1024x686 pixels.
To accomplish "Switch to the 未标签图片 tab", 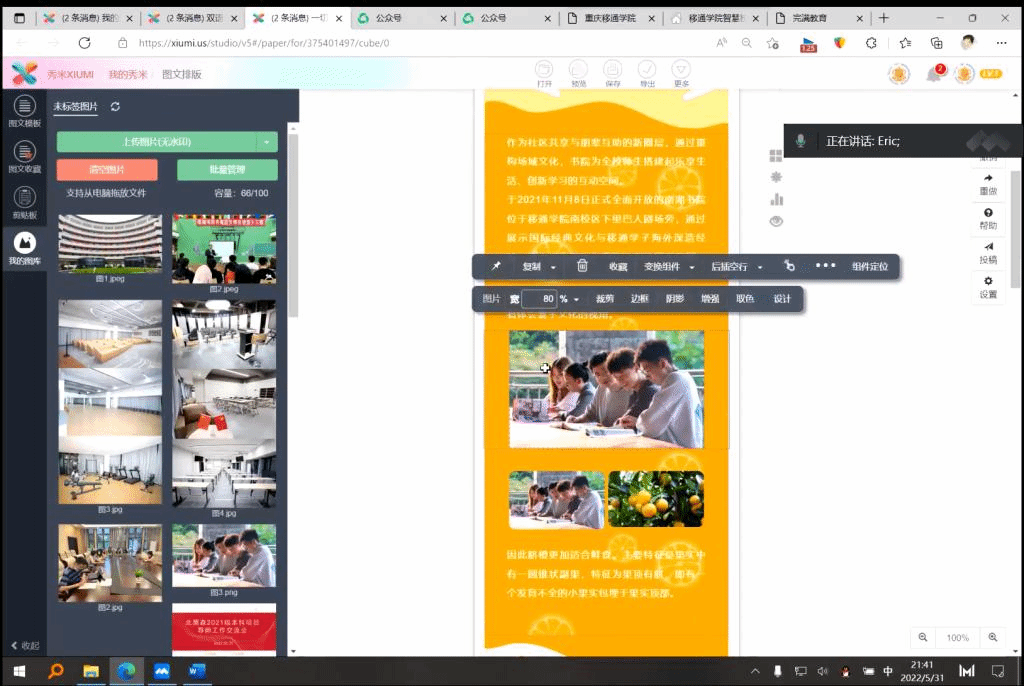I will [75, 107].
